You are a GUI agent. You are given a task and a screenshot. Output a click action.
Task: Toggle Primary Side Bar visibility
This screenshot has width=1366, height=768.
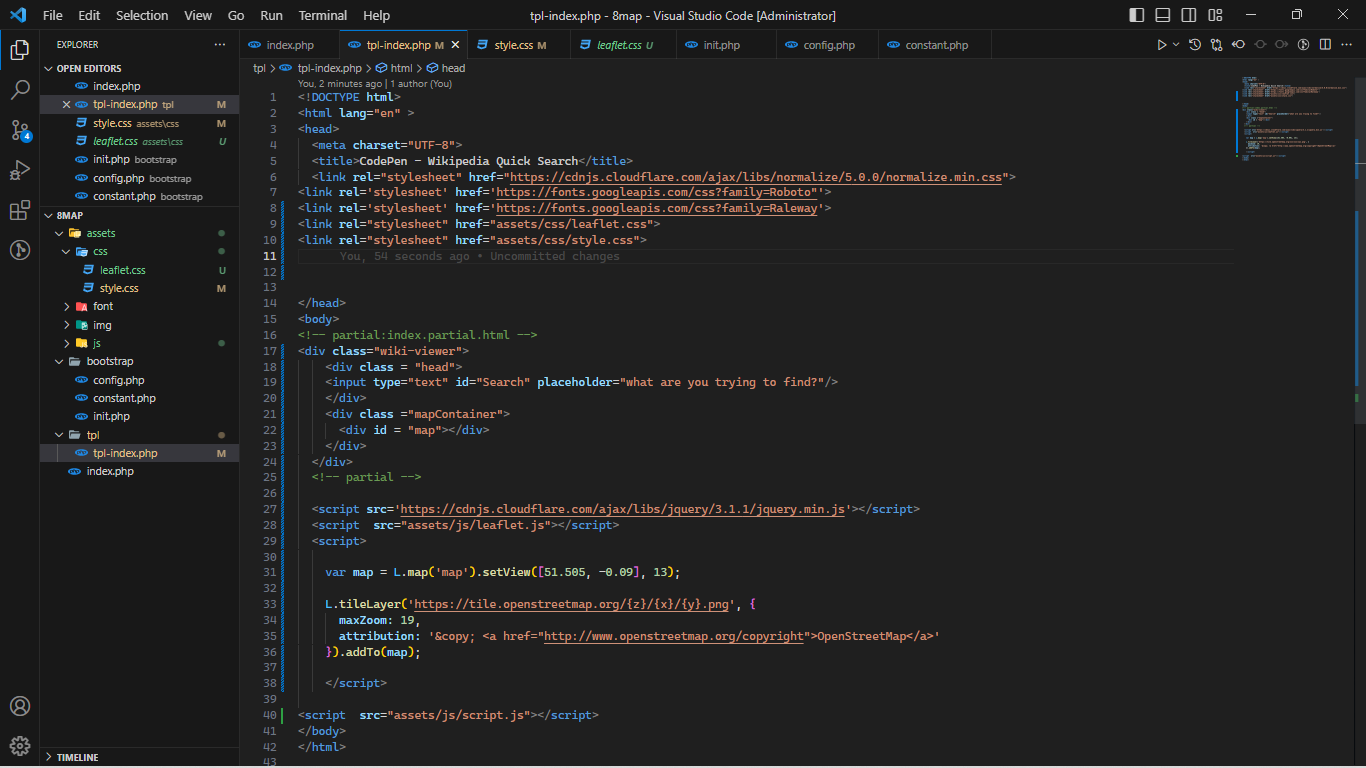coord(1137,15)
